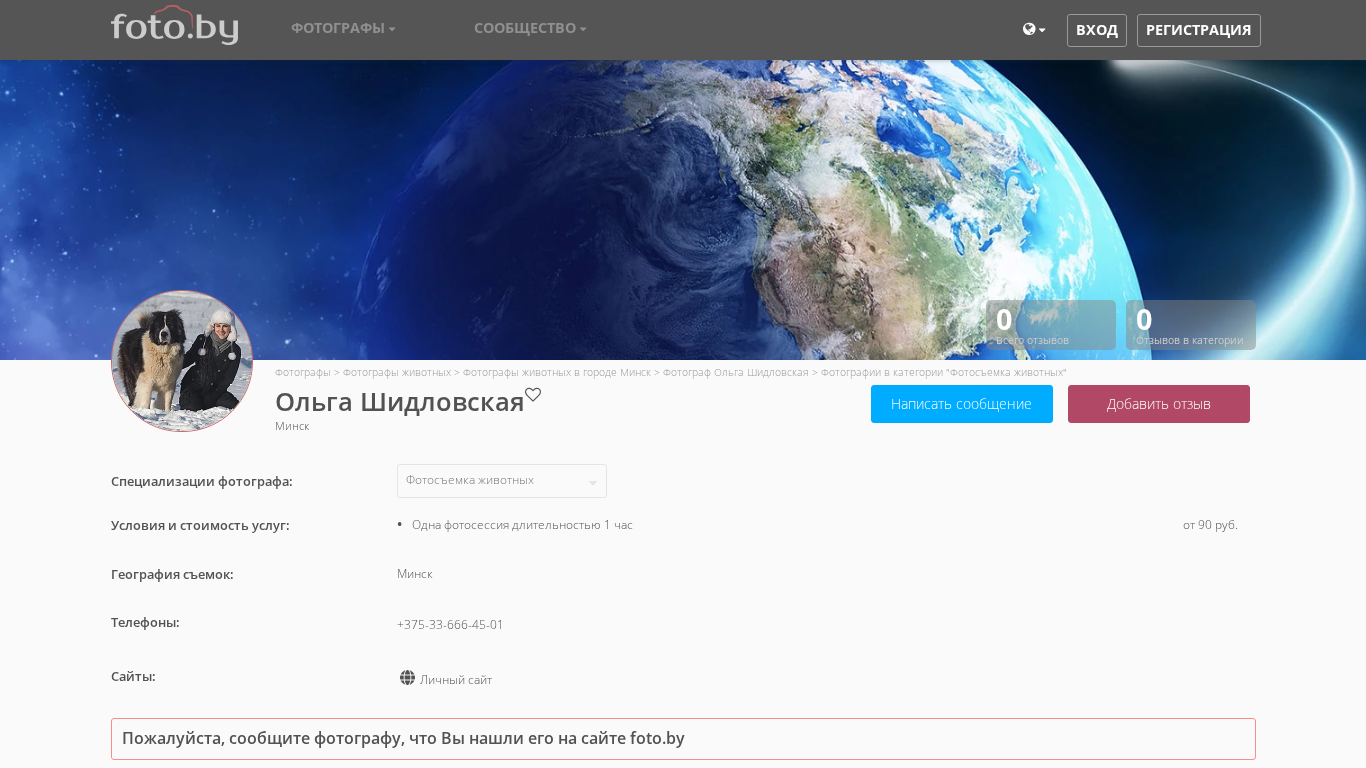Click the ВХОД login button
This screenshot has width=1366, height=768.
[x=1097, y=30]
